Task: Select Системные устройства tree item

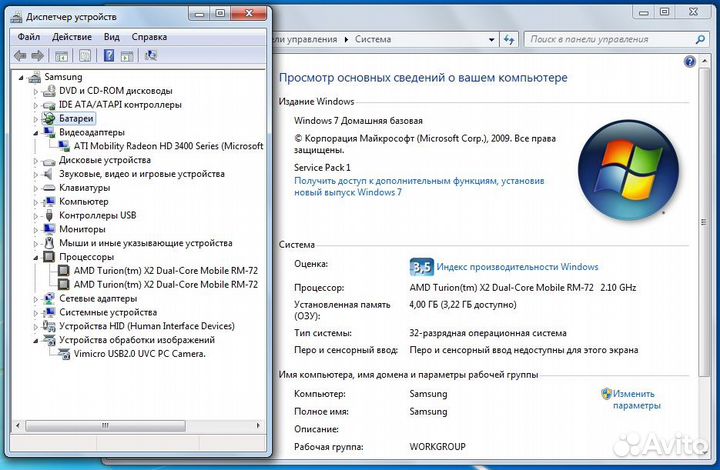Action: (108, 312)
